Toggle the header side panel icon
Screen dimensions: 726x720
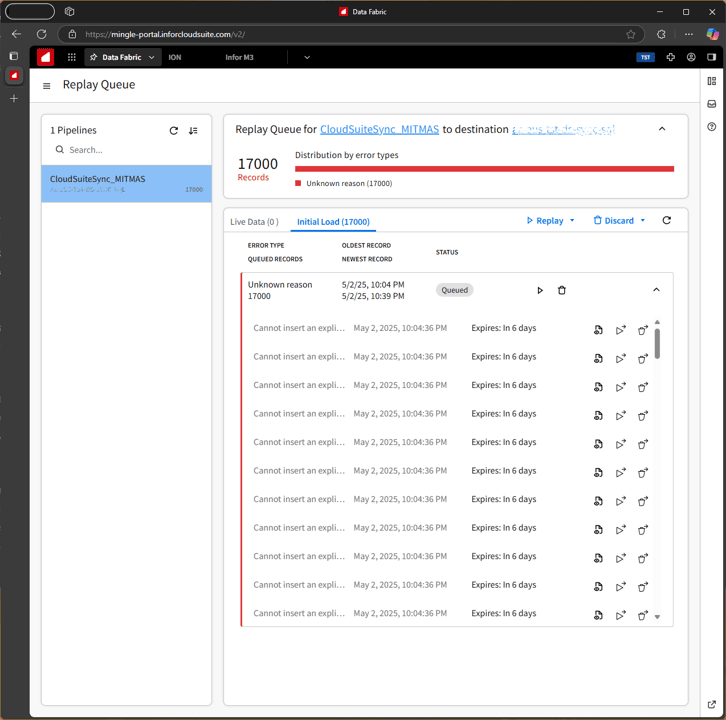[x=711, y=57]
